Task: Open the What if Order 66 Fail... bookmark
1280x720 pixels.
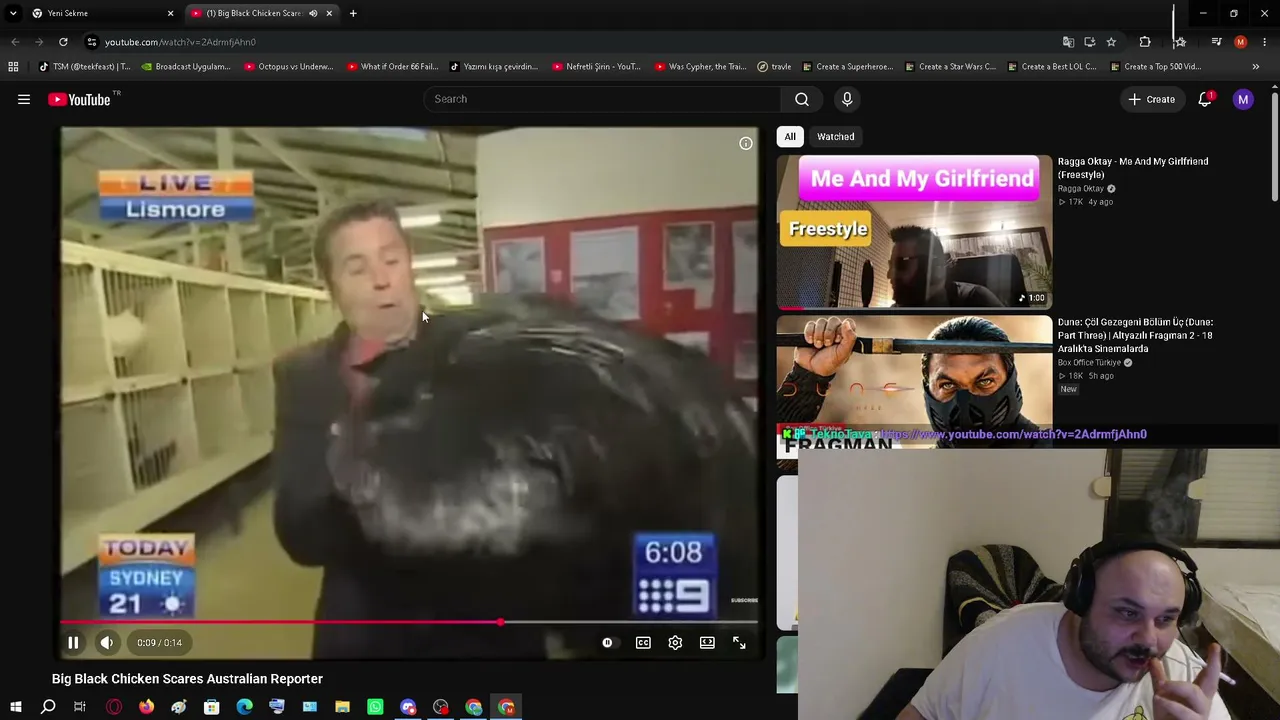Action: point(392,67)
